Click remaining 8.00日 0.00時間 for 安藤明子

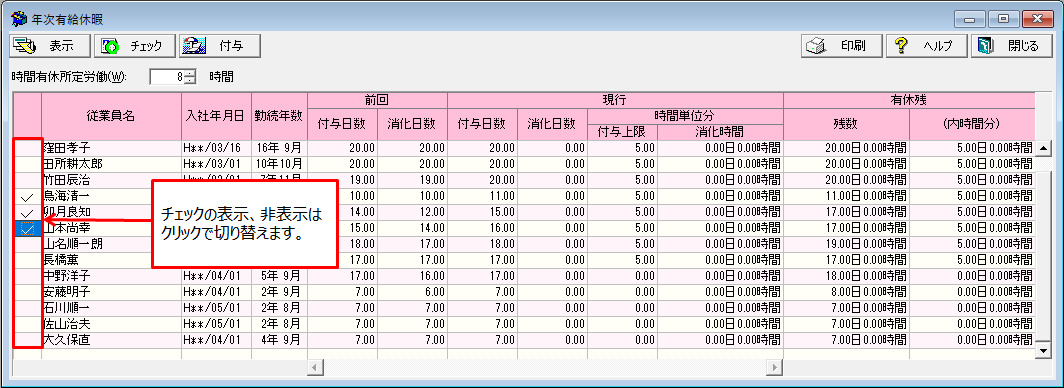tap(846, 292)
